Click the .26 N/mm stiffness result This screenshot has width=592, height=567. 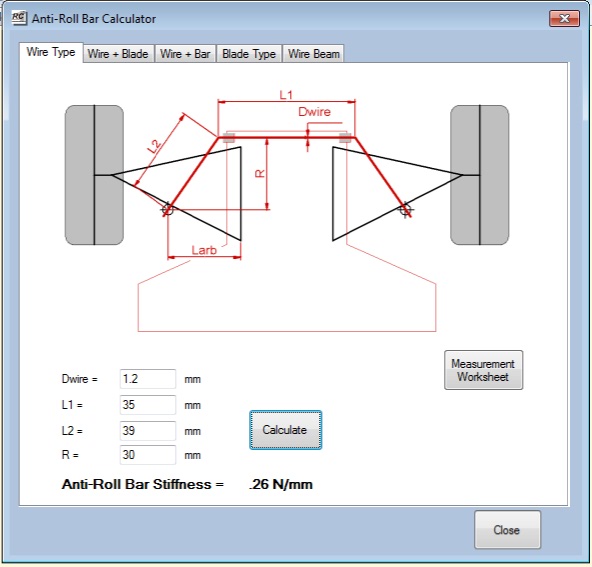tap(281, 484)
